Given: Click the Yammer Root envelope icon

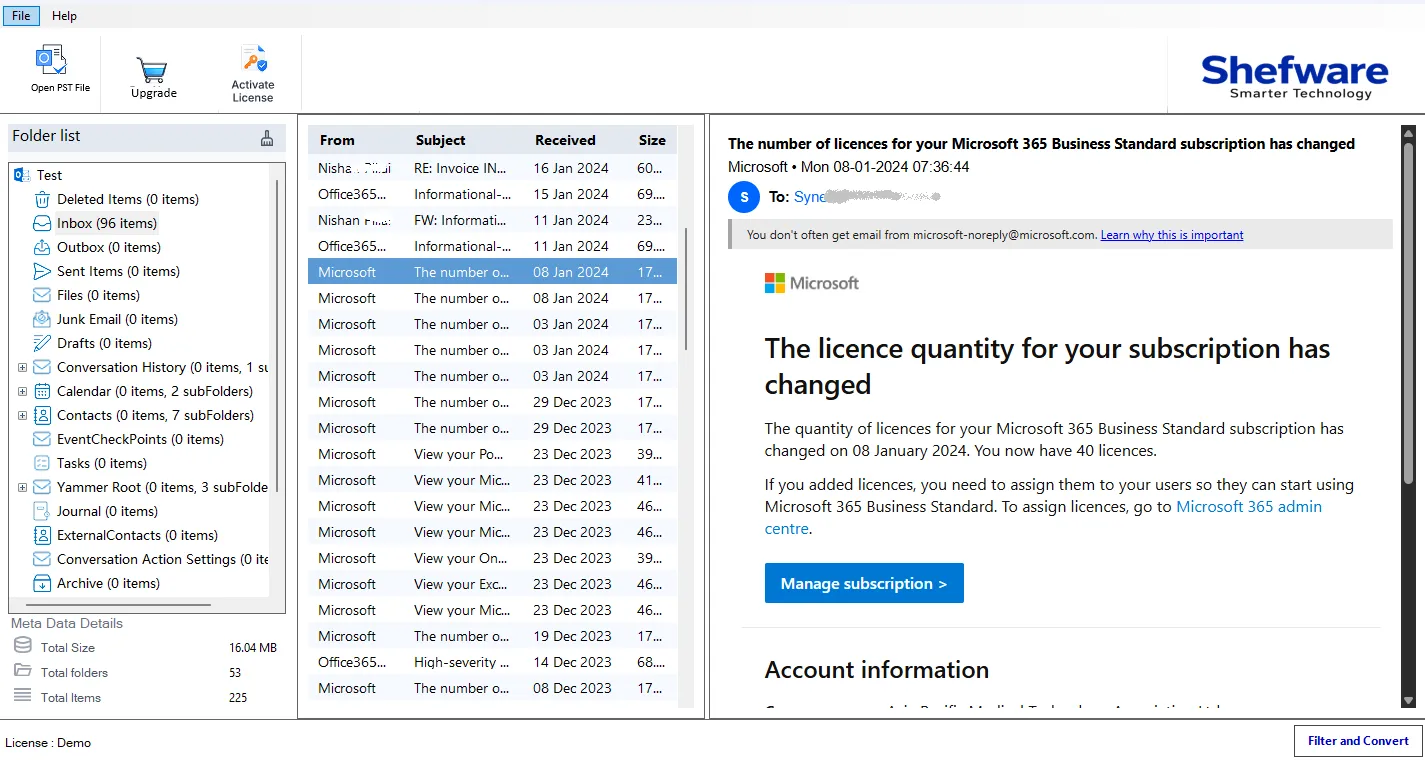Looking at the screenshot, I should [x=42, y=487].
